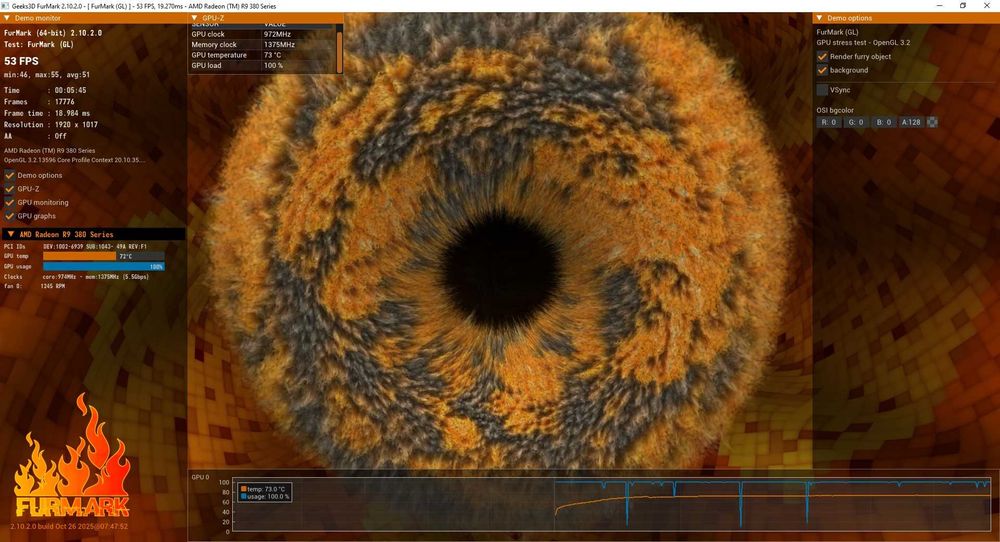Viewport: 1000px width, 542px height.
Task: Click the B: 0 bgcolor field
Action: [883, 122]
